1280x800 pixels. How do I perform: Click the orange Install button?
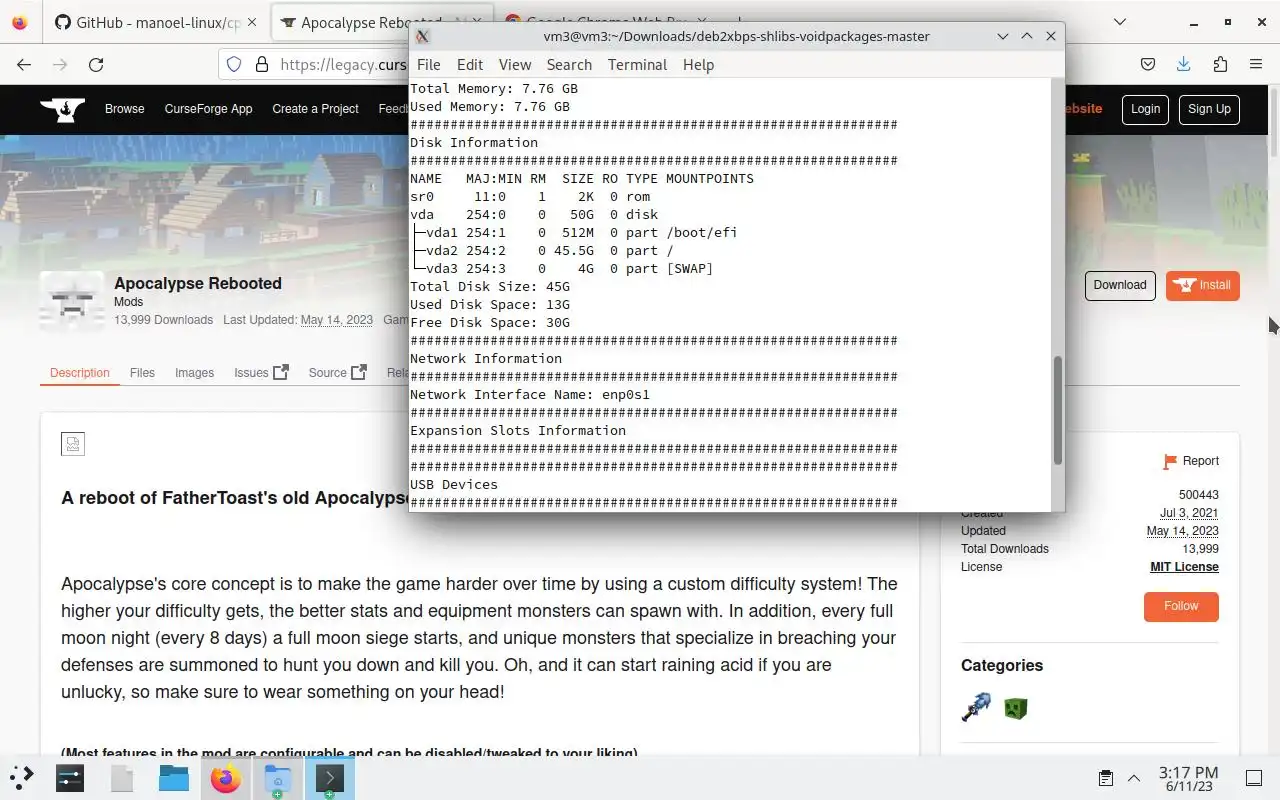pyautogui.click(x=1203, y=285)
